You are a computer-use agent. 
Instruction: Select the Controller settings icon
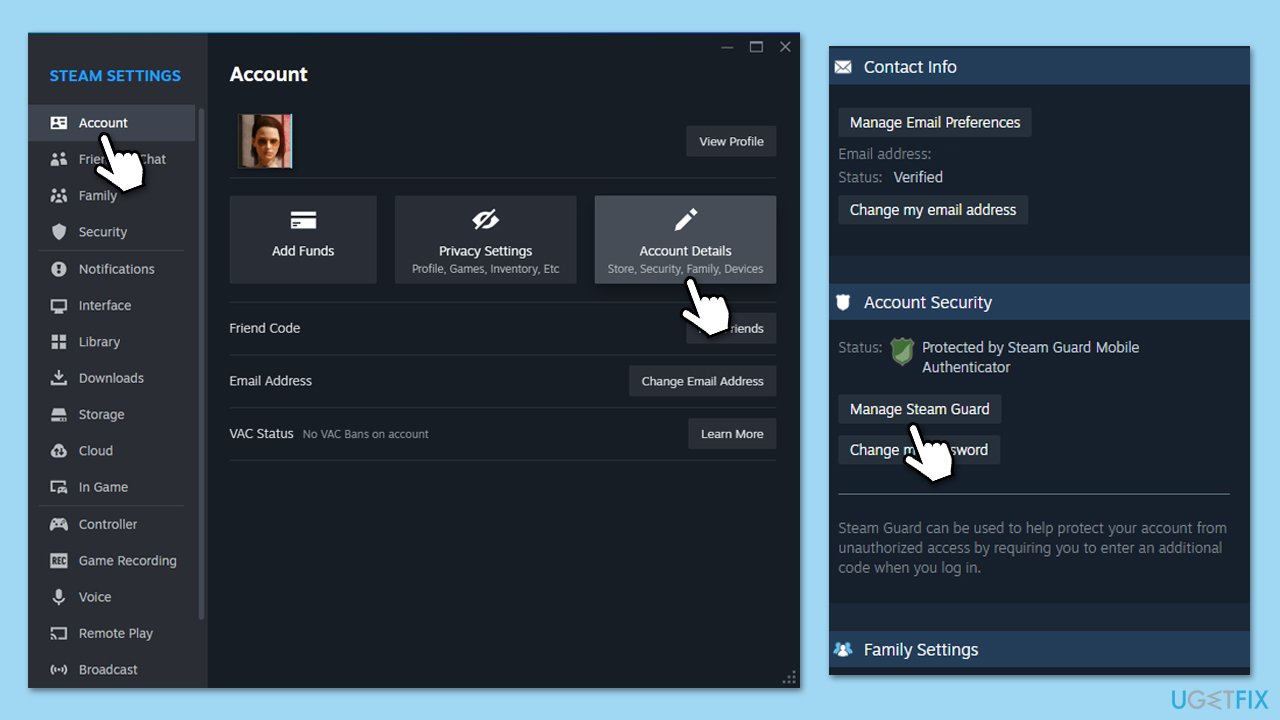(x=59, y=524)
